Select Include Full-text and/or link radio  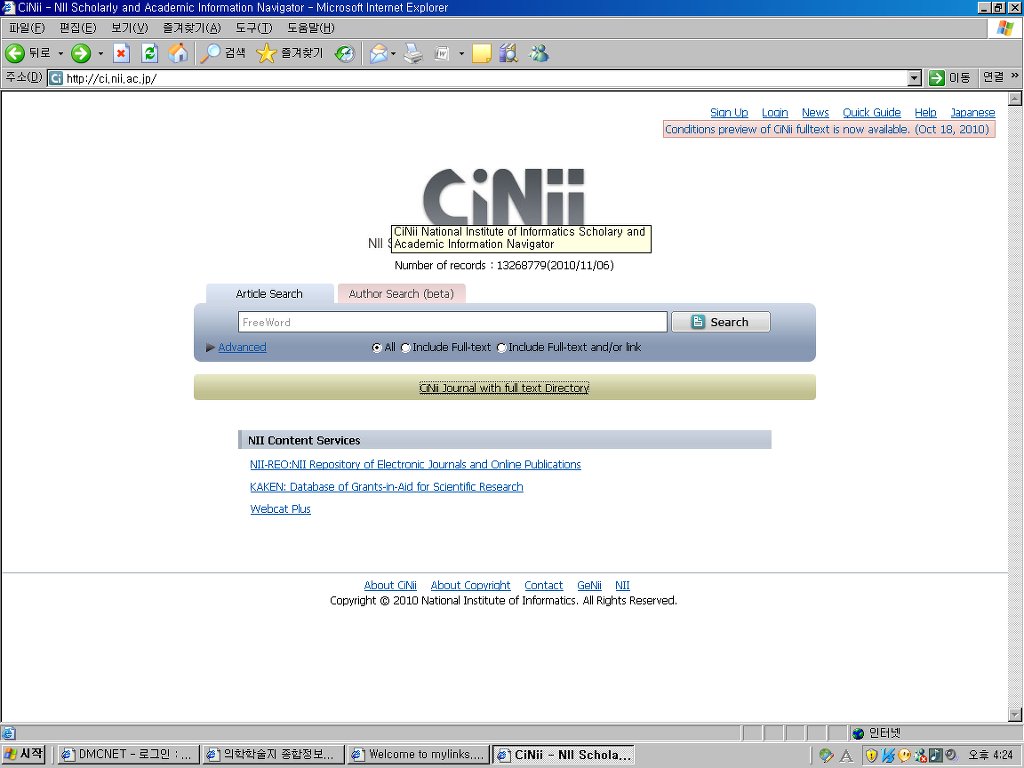coord(502,347)
